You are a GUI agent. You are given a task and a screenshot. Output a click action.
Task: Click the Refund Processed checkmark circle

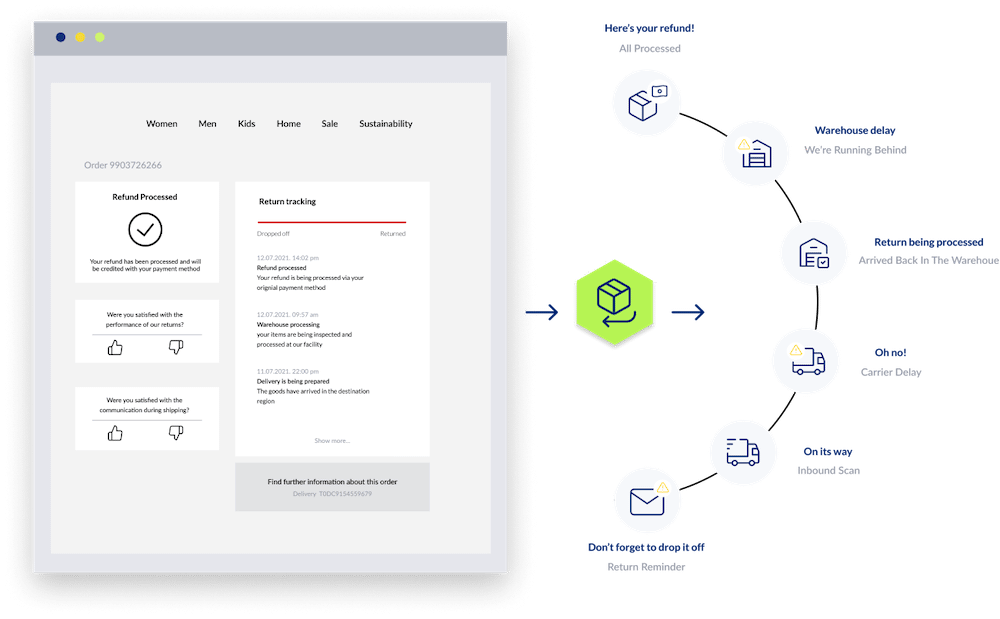[145, 229]
